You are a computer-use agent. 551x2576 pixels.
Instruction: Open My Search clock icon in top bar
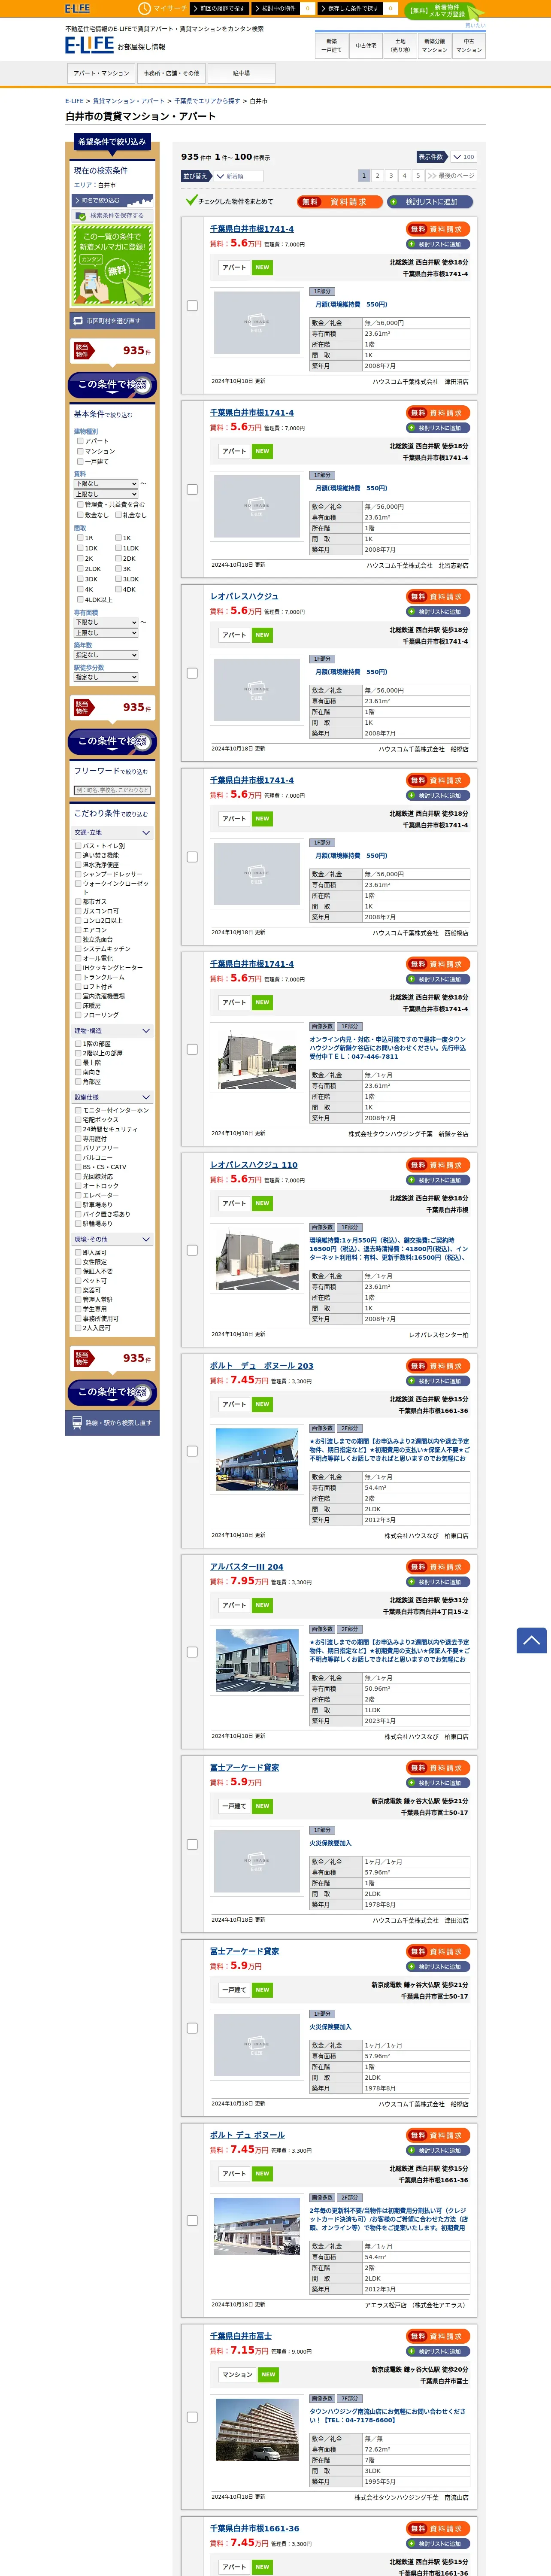click(144, 8)
